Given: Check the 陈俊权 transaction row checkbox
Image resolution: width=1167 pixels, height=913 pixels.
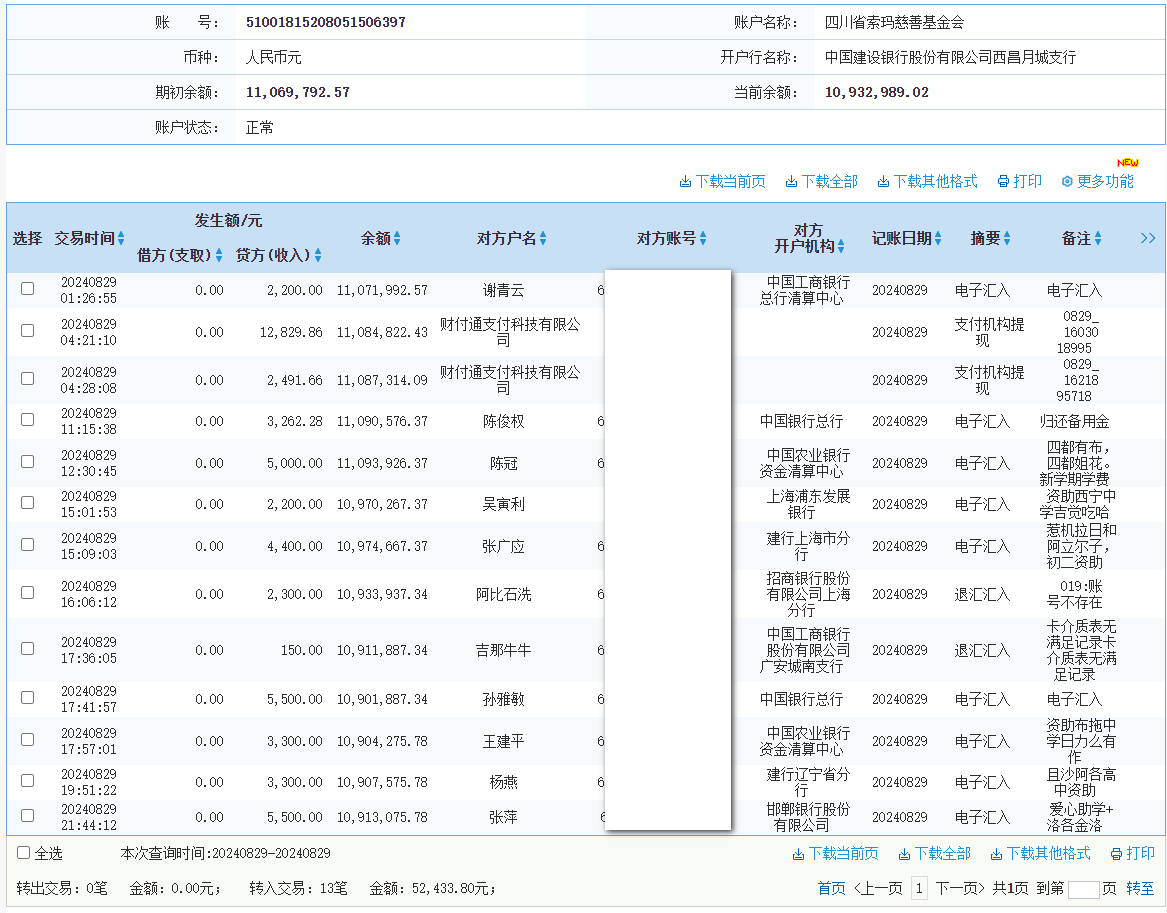Looking at the screenshot, I should tap(28, 420).
